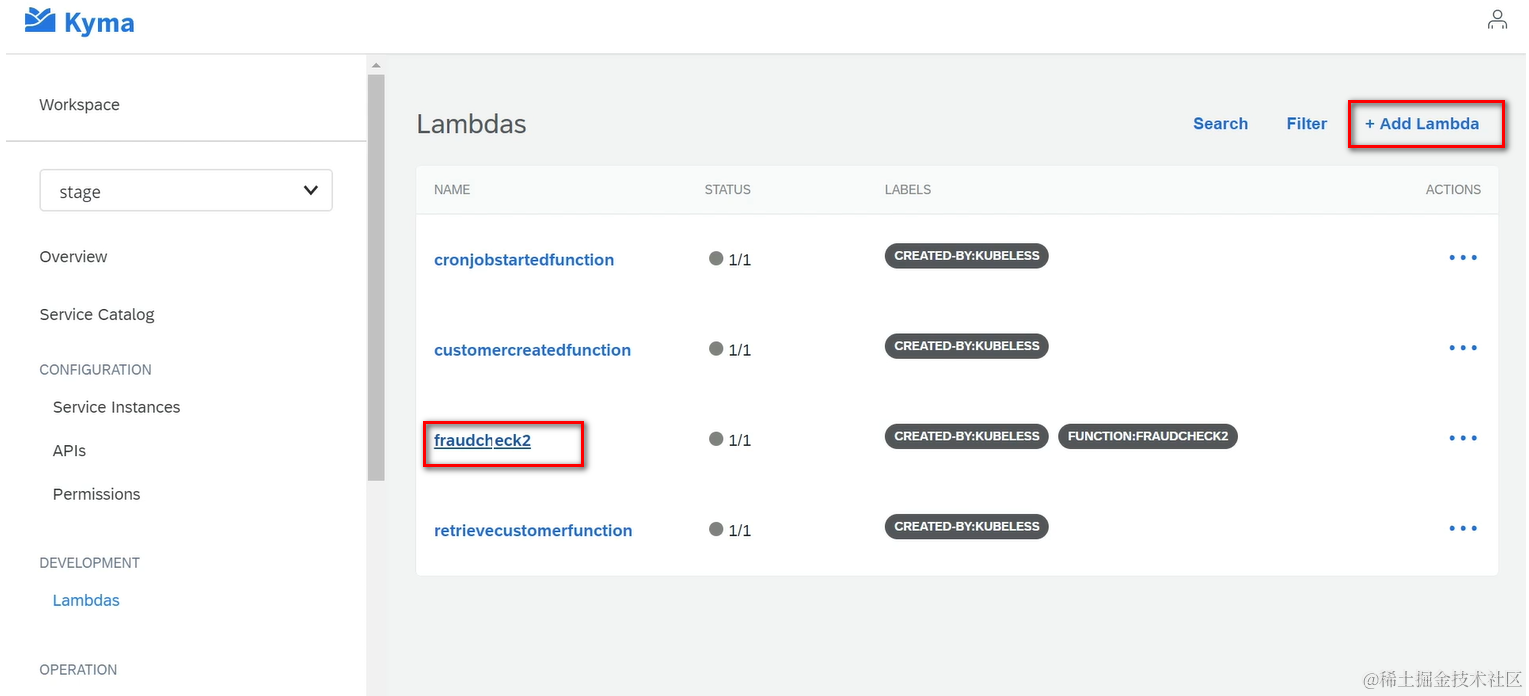
Task: Open the fraudcheck2 lambda link
Action: pyautogui.click(x=482, y=440)
